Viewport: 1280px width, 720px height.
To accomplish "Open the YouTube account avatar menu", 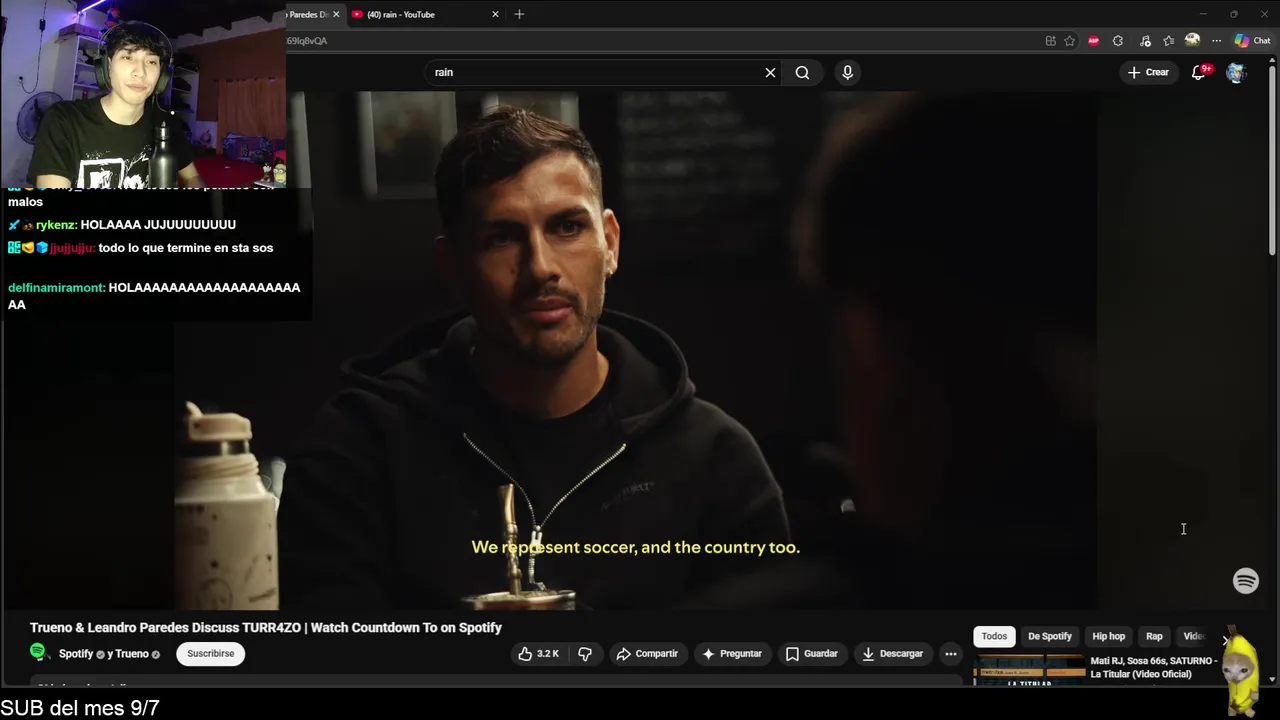I will pyautogui.click(x=1236, y=72).
